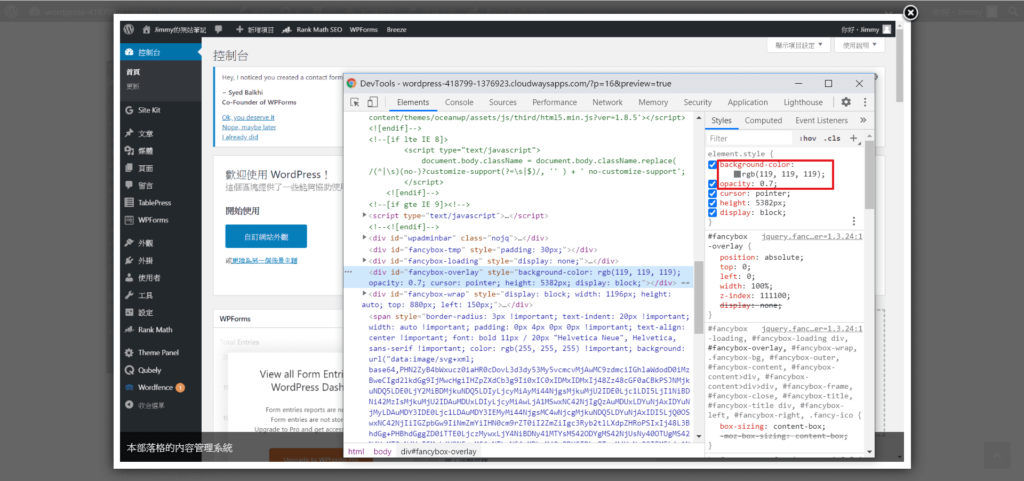This screenshot has height=481, width=1024.
Task: Click the brush icon for 外觀
Action: [129, 243]
